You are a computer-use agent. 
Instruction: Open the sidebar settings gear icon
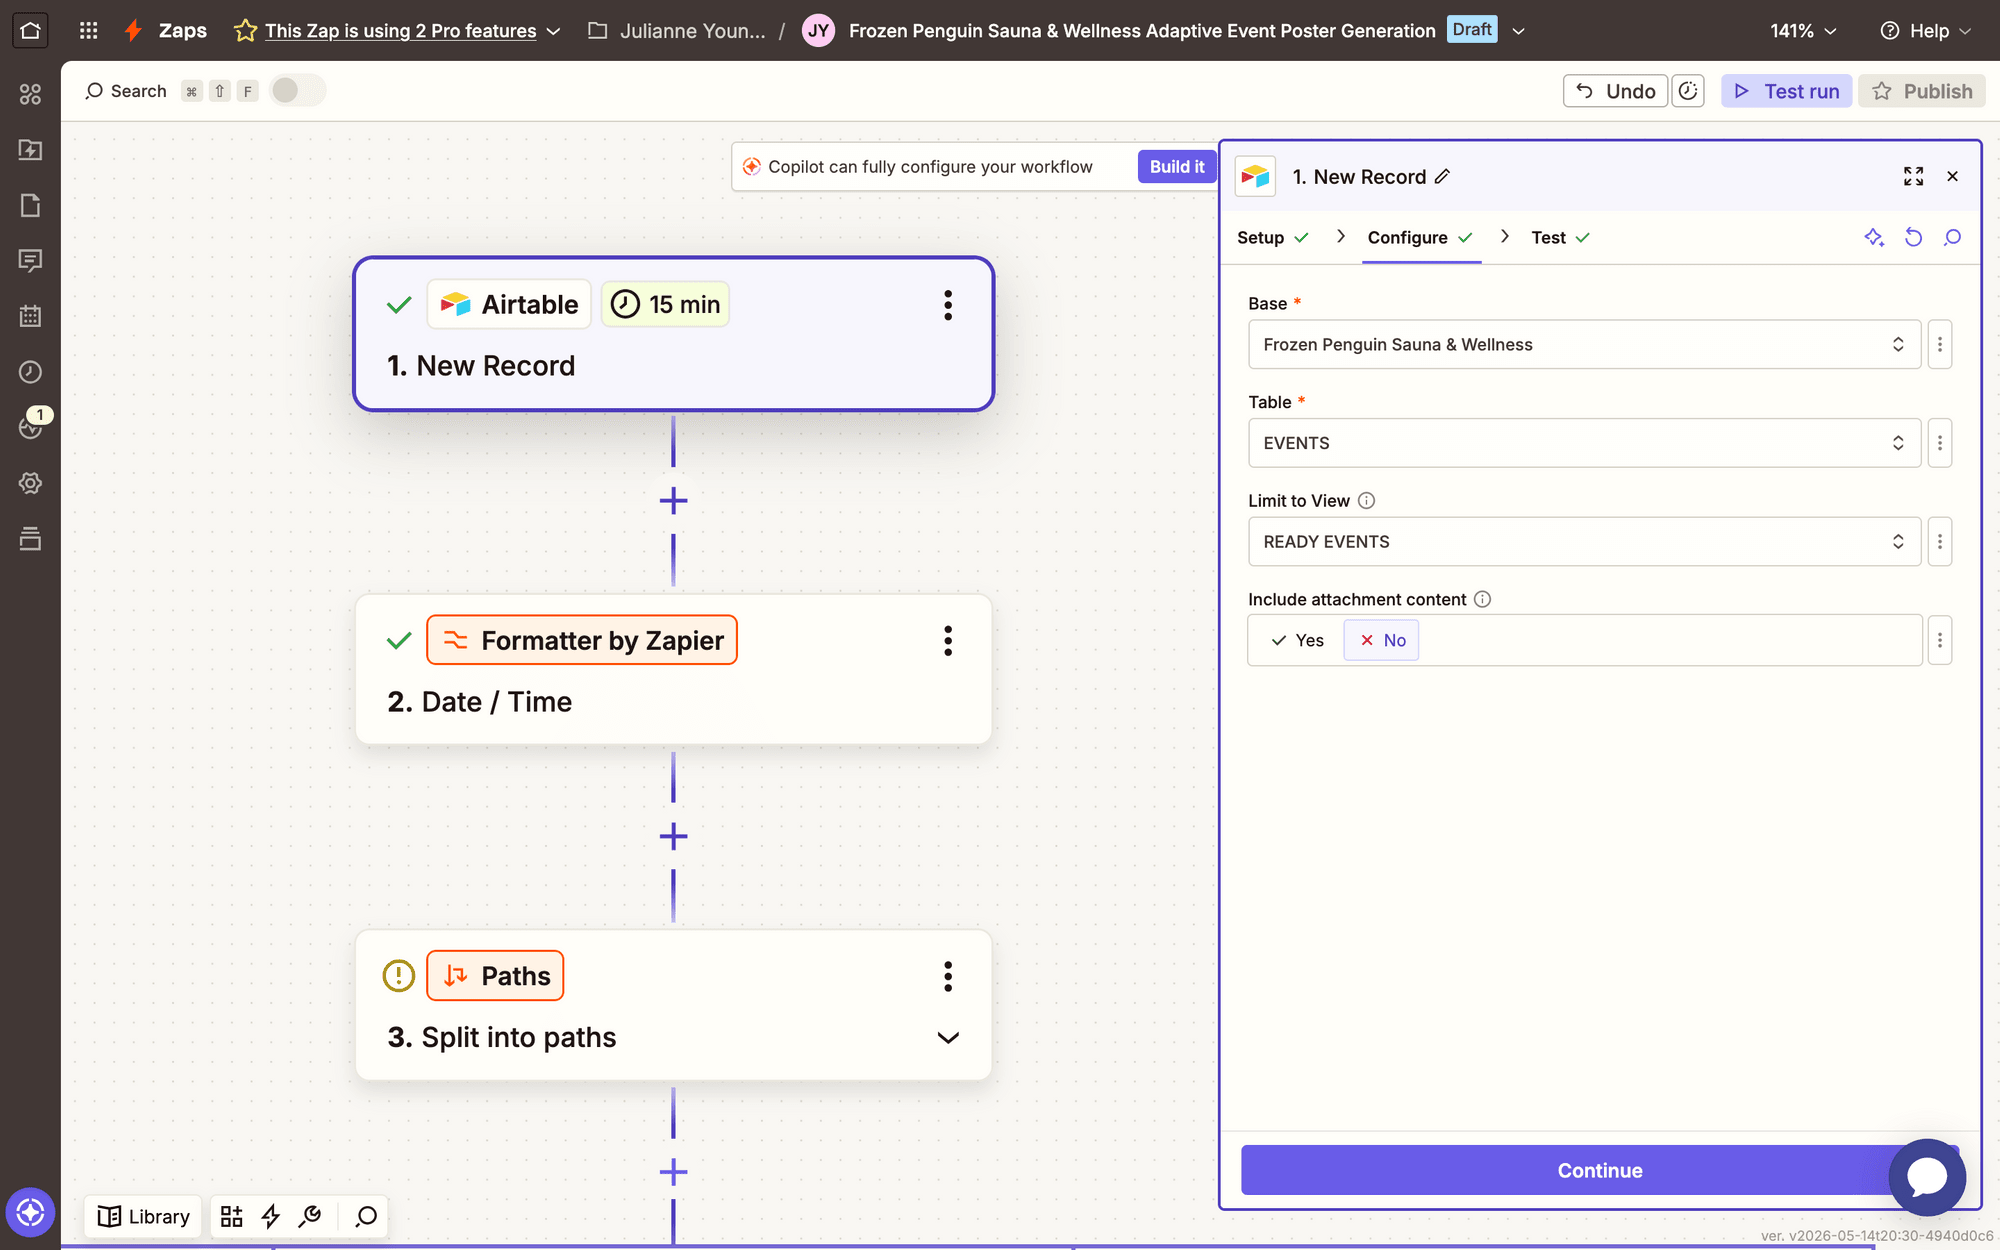(x=30, y=483)
